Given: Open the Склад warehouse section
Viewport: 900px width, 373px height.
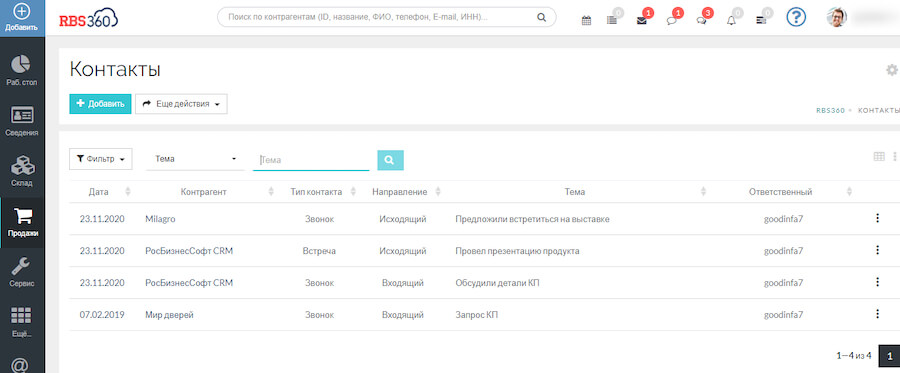Looking at the screenshot, I should pyautogui.click(x=22, y=171).
